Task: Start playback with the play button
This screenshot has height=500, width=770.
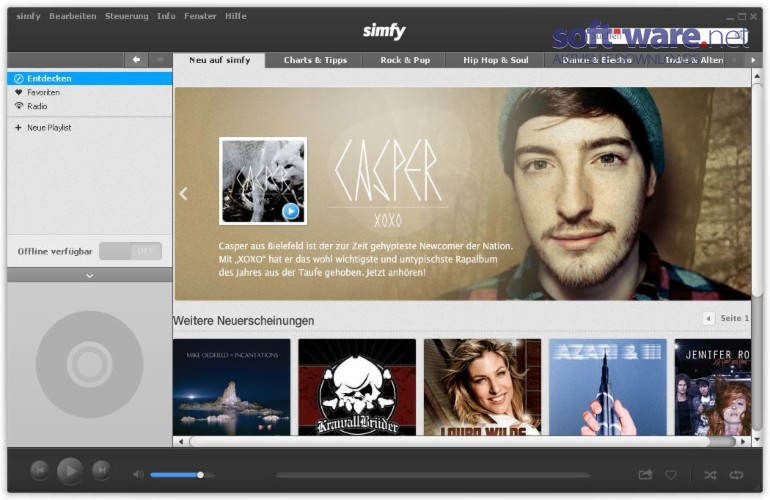Action: [x=70, y=471]
